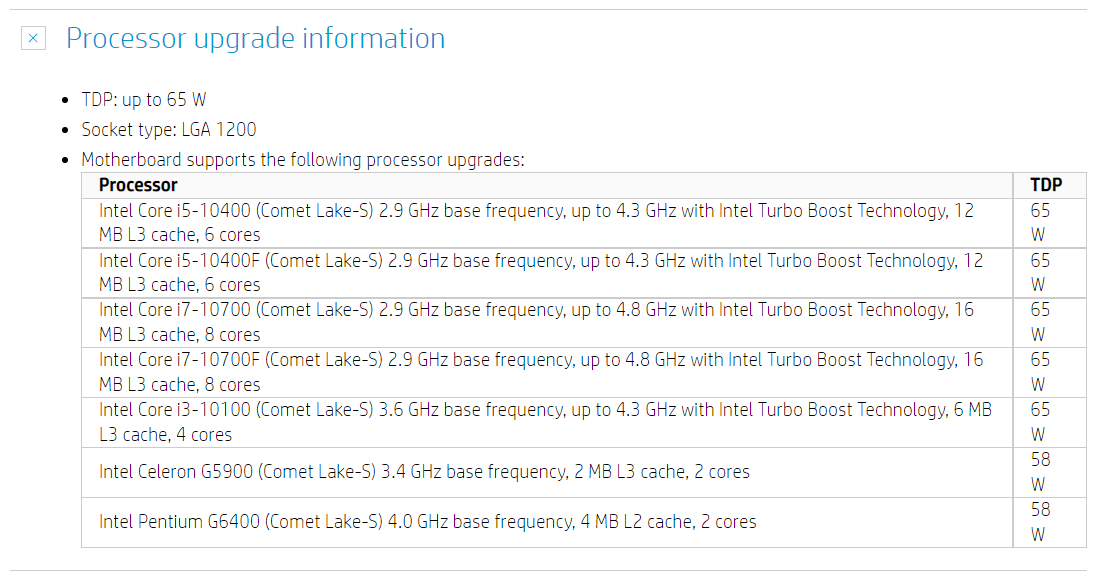Click the TDP up to 65 W bullet
The height and width of the screenshot is (579, 1098).
pos(144,99)
